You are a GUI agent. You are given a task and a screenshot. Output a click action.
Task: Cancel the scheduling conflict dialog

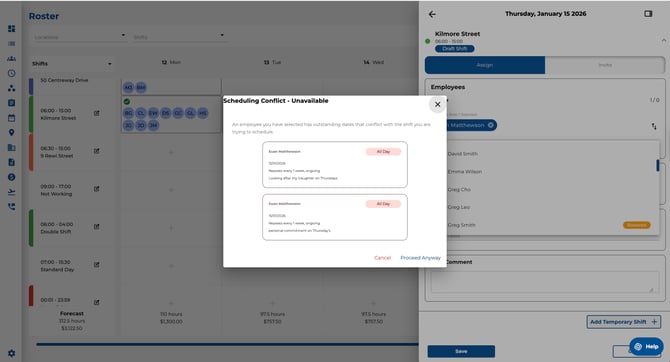(382, 258)
